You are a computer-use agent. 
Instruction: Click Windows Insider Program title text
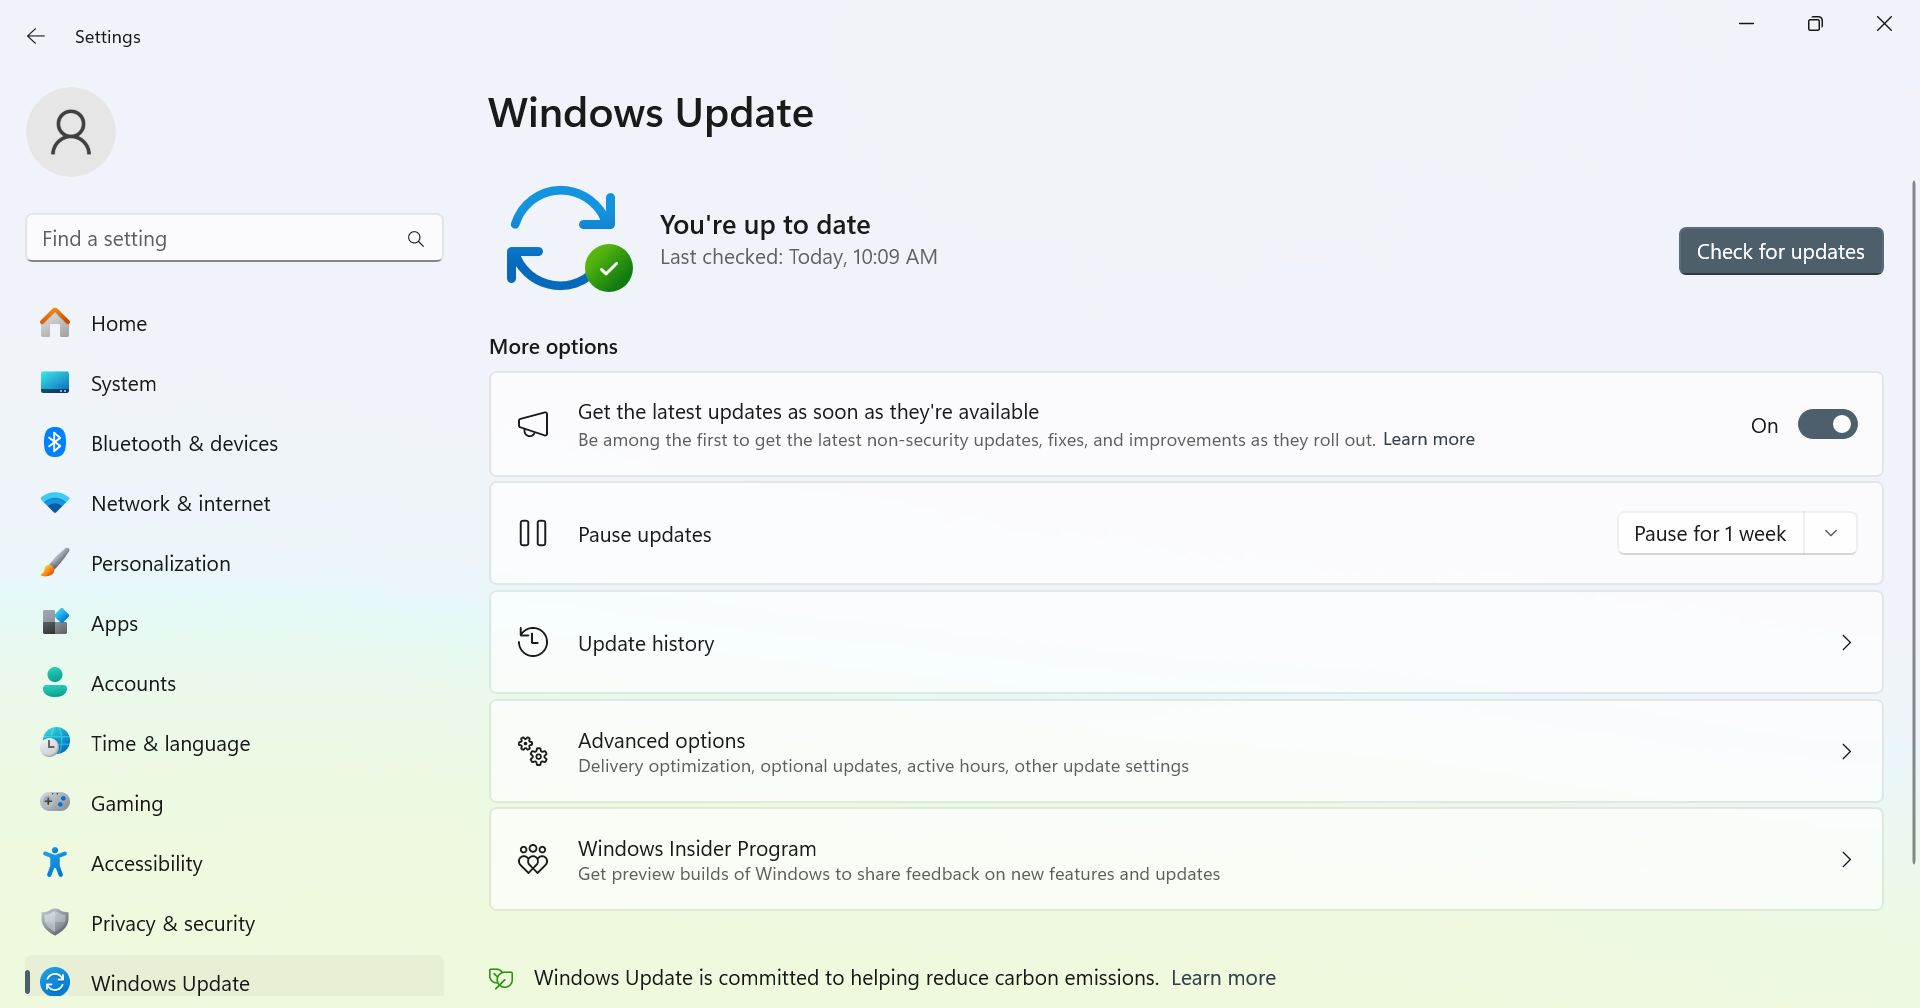coord(697,848)
